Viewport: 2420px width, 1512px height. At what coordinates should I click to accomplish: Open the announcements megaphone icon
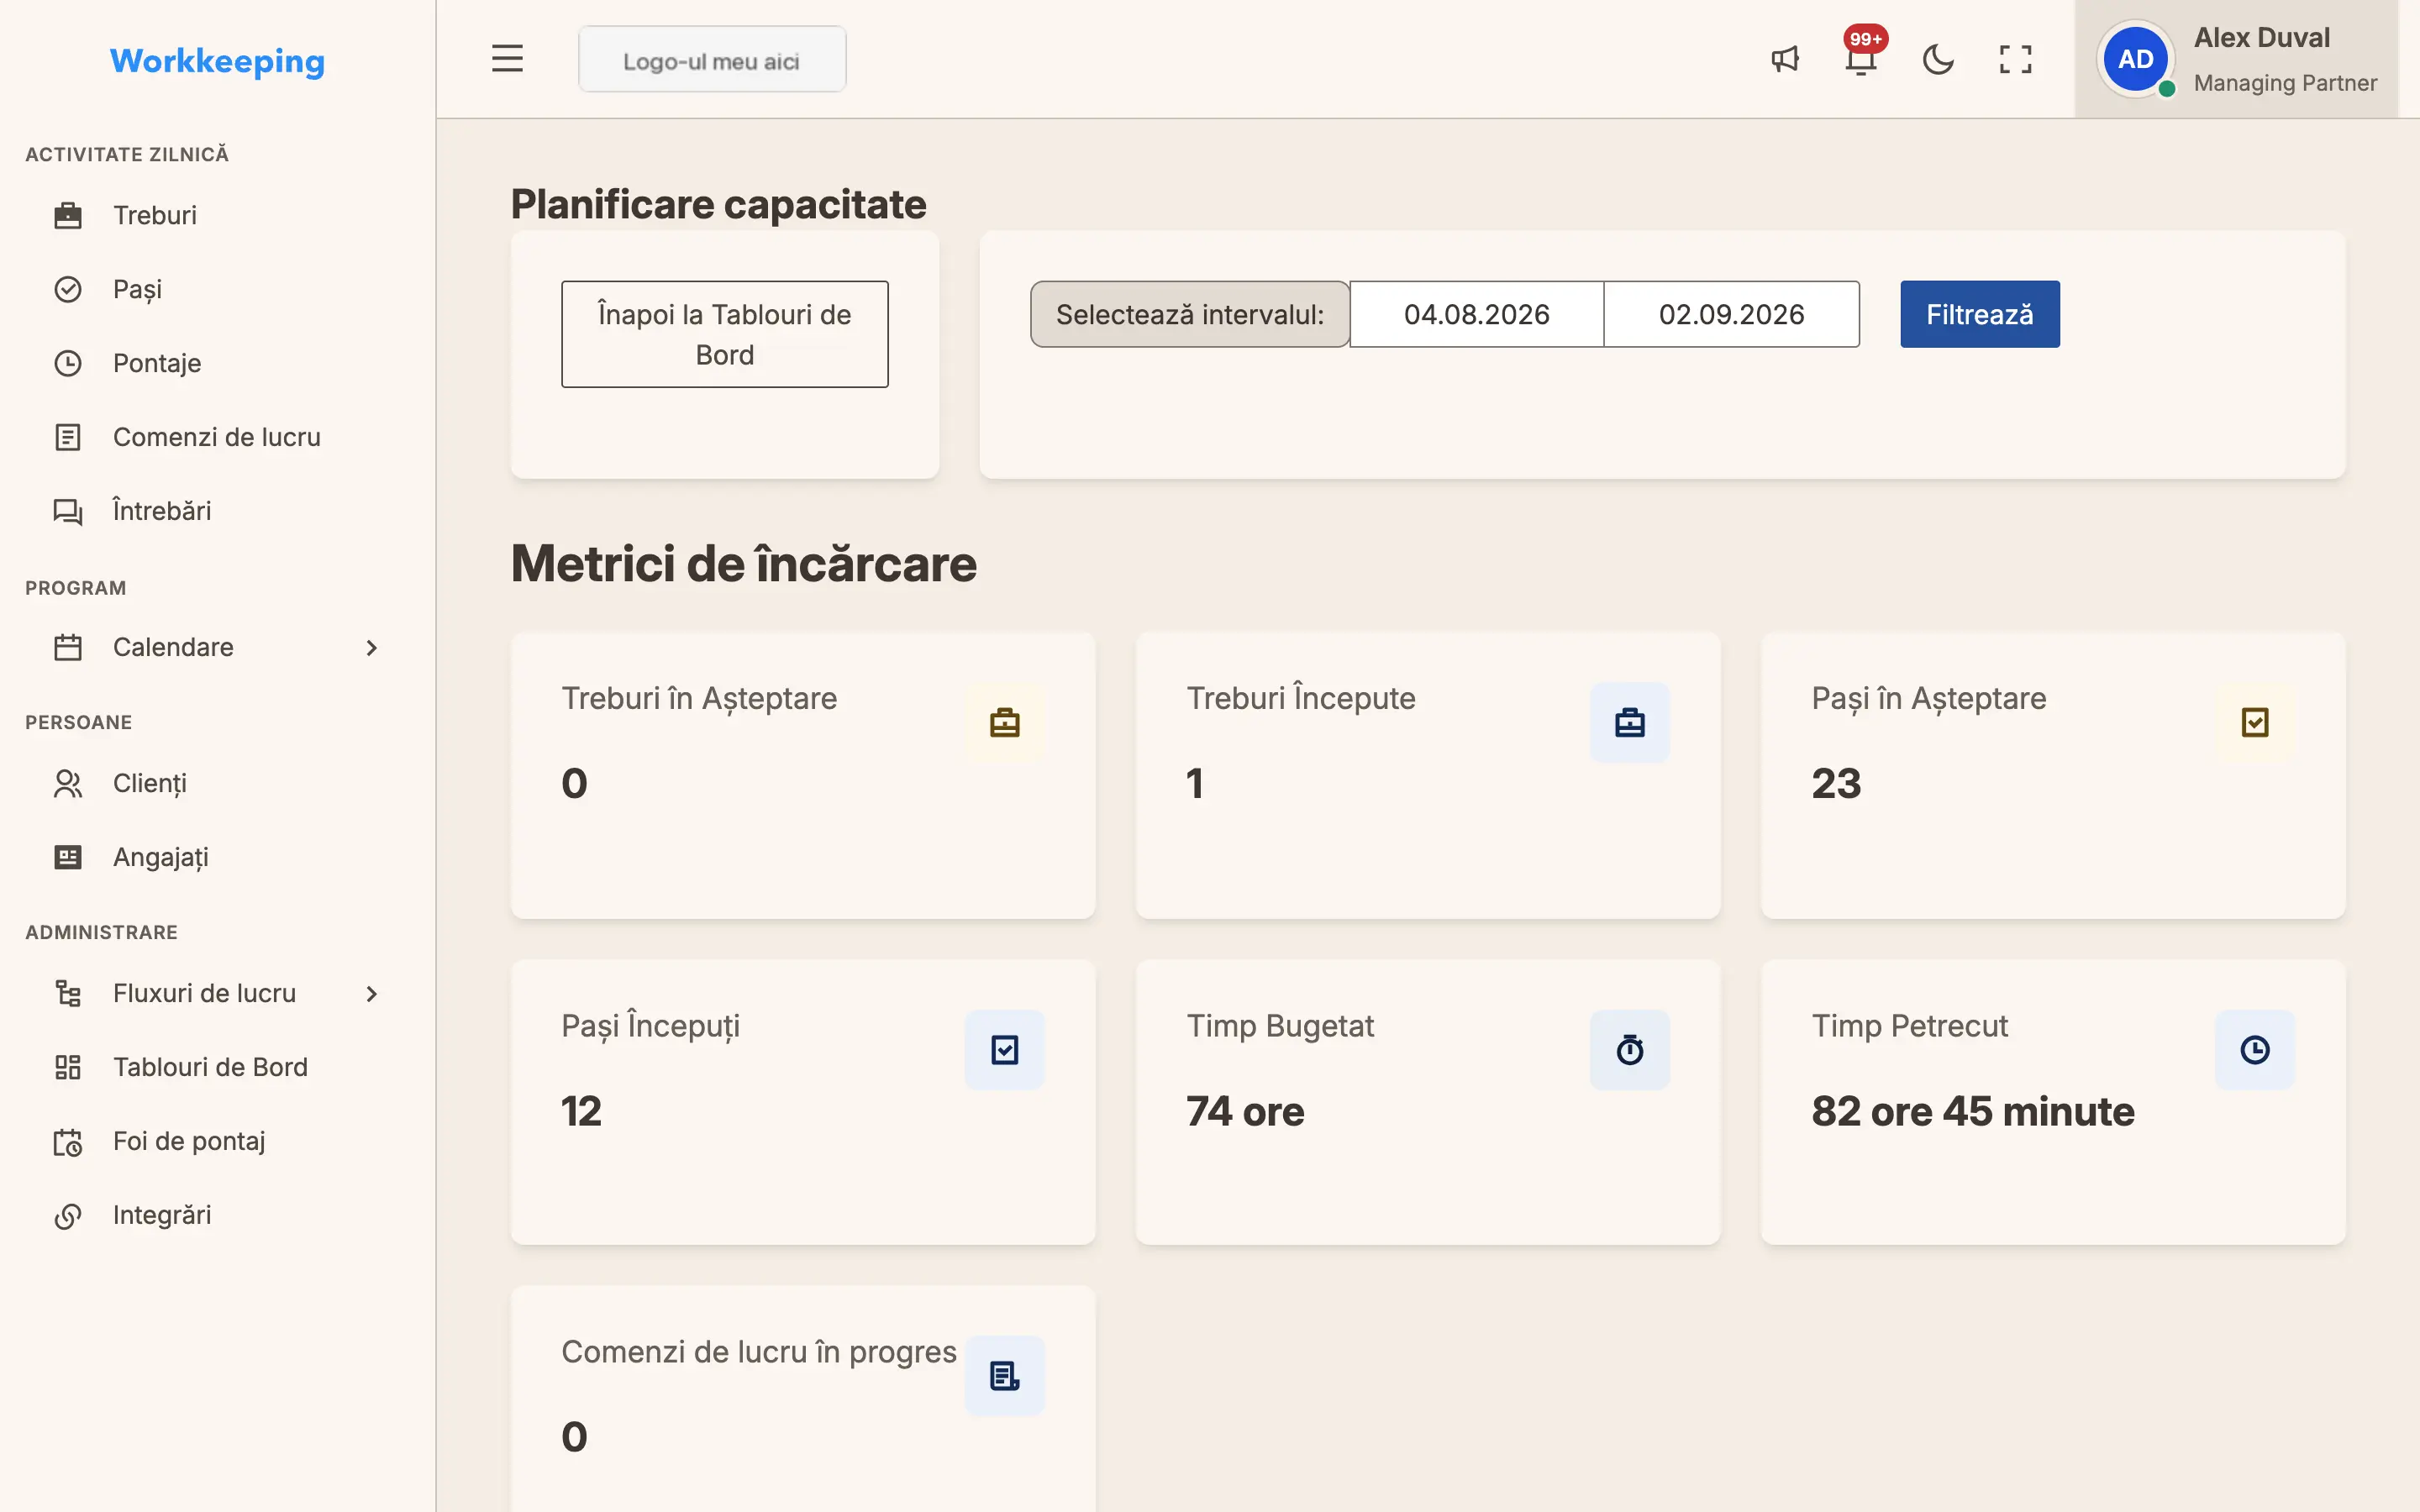click(x=1785, y=59)
